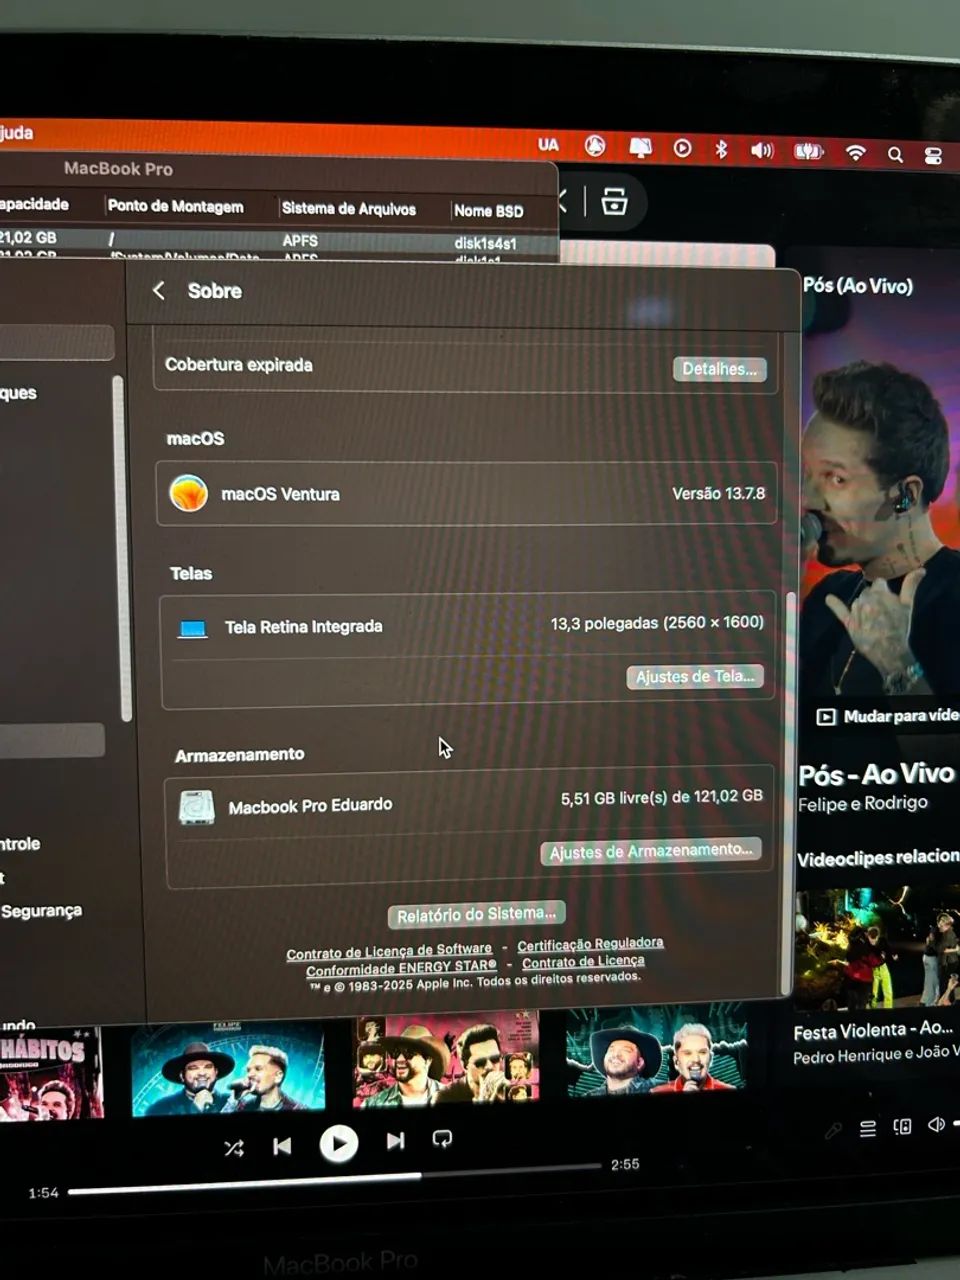960x1280 pixels.
Task: Click the Tela Retina Integrada display icon
Action: click(192, 629)
